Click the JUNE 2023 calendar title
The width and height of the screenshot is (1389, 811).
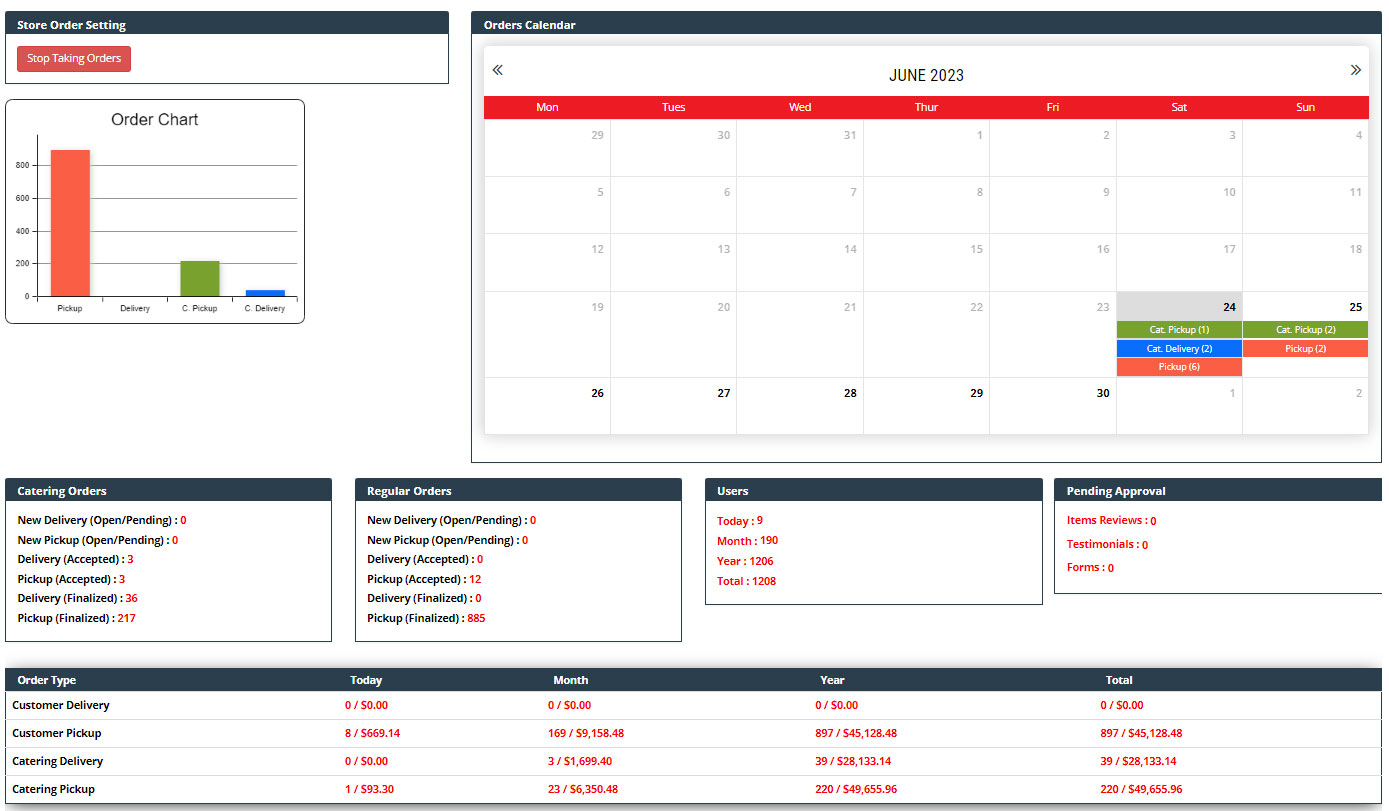pyautogui.click(x=926, y=75)
